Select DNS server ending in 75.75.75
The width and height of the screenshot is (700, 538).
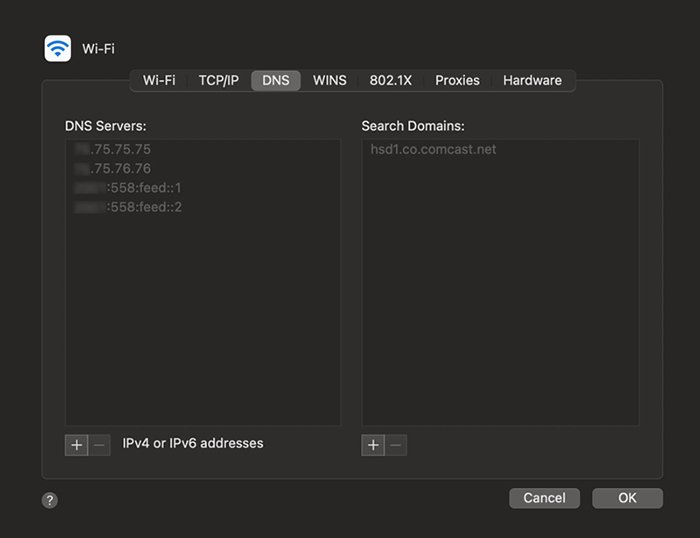pos(113,149)
